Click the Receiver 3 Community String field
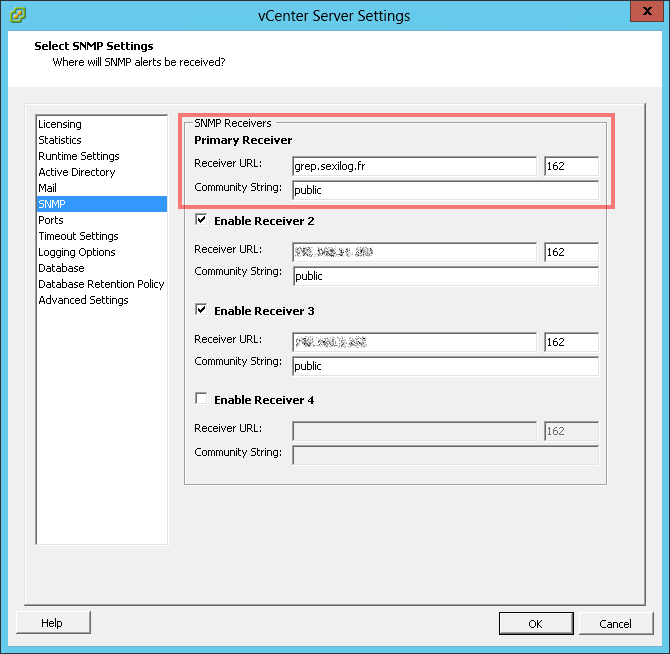This screenshot has width=670, height=654. tap(446, 366)
